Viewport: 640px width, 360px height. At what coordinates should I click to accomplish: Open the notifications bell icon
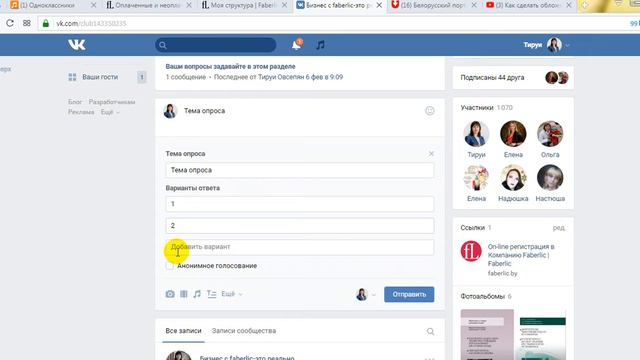[296, 45]
